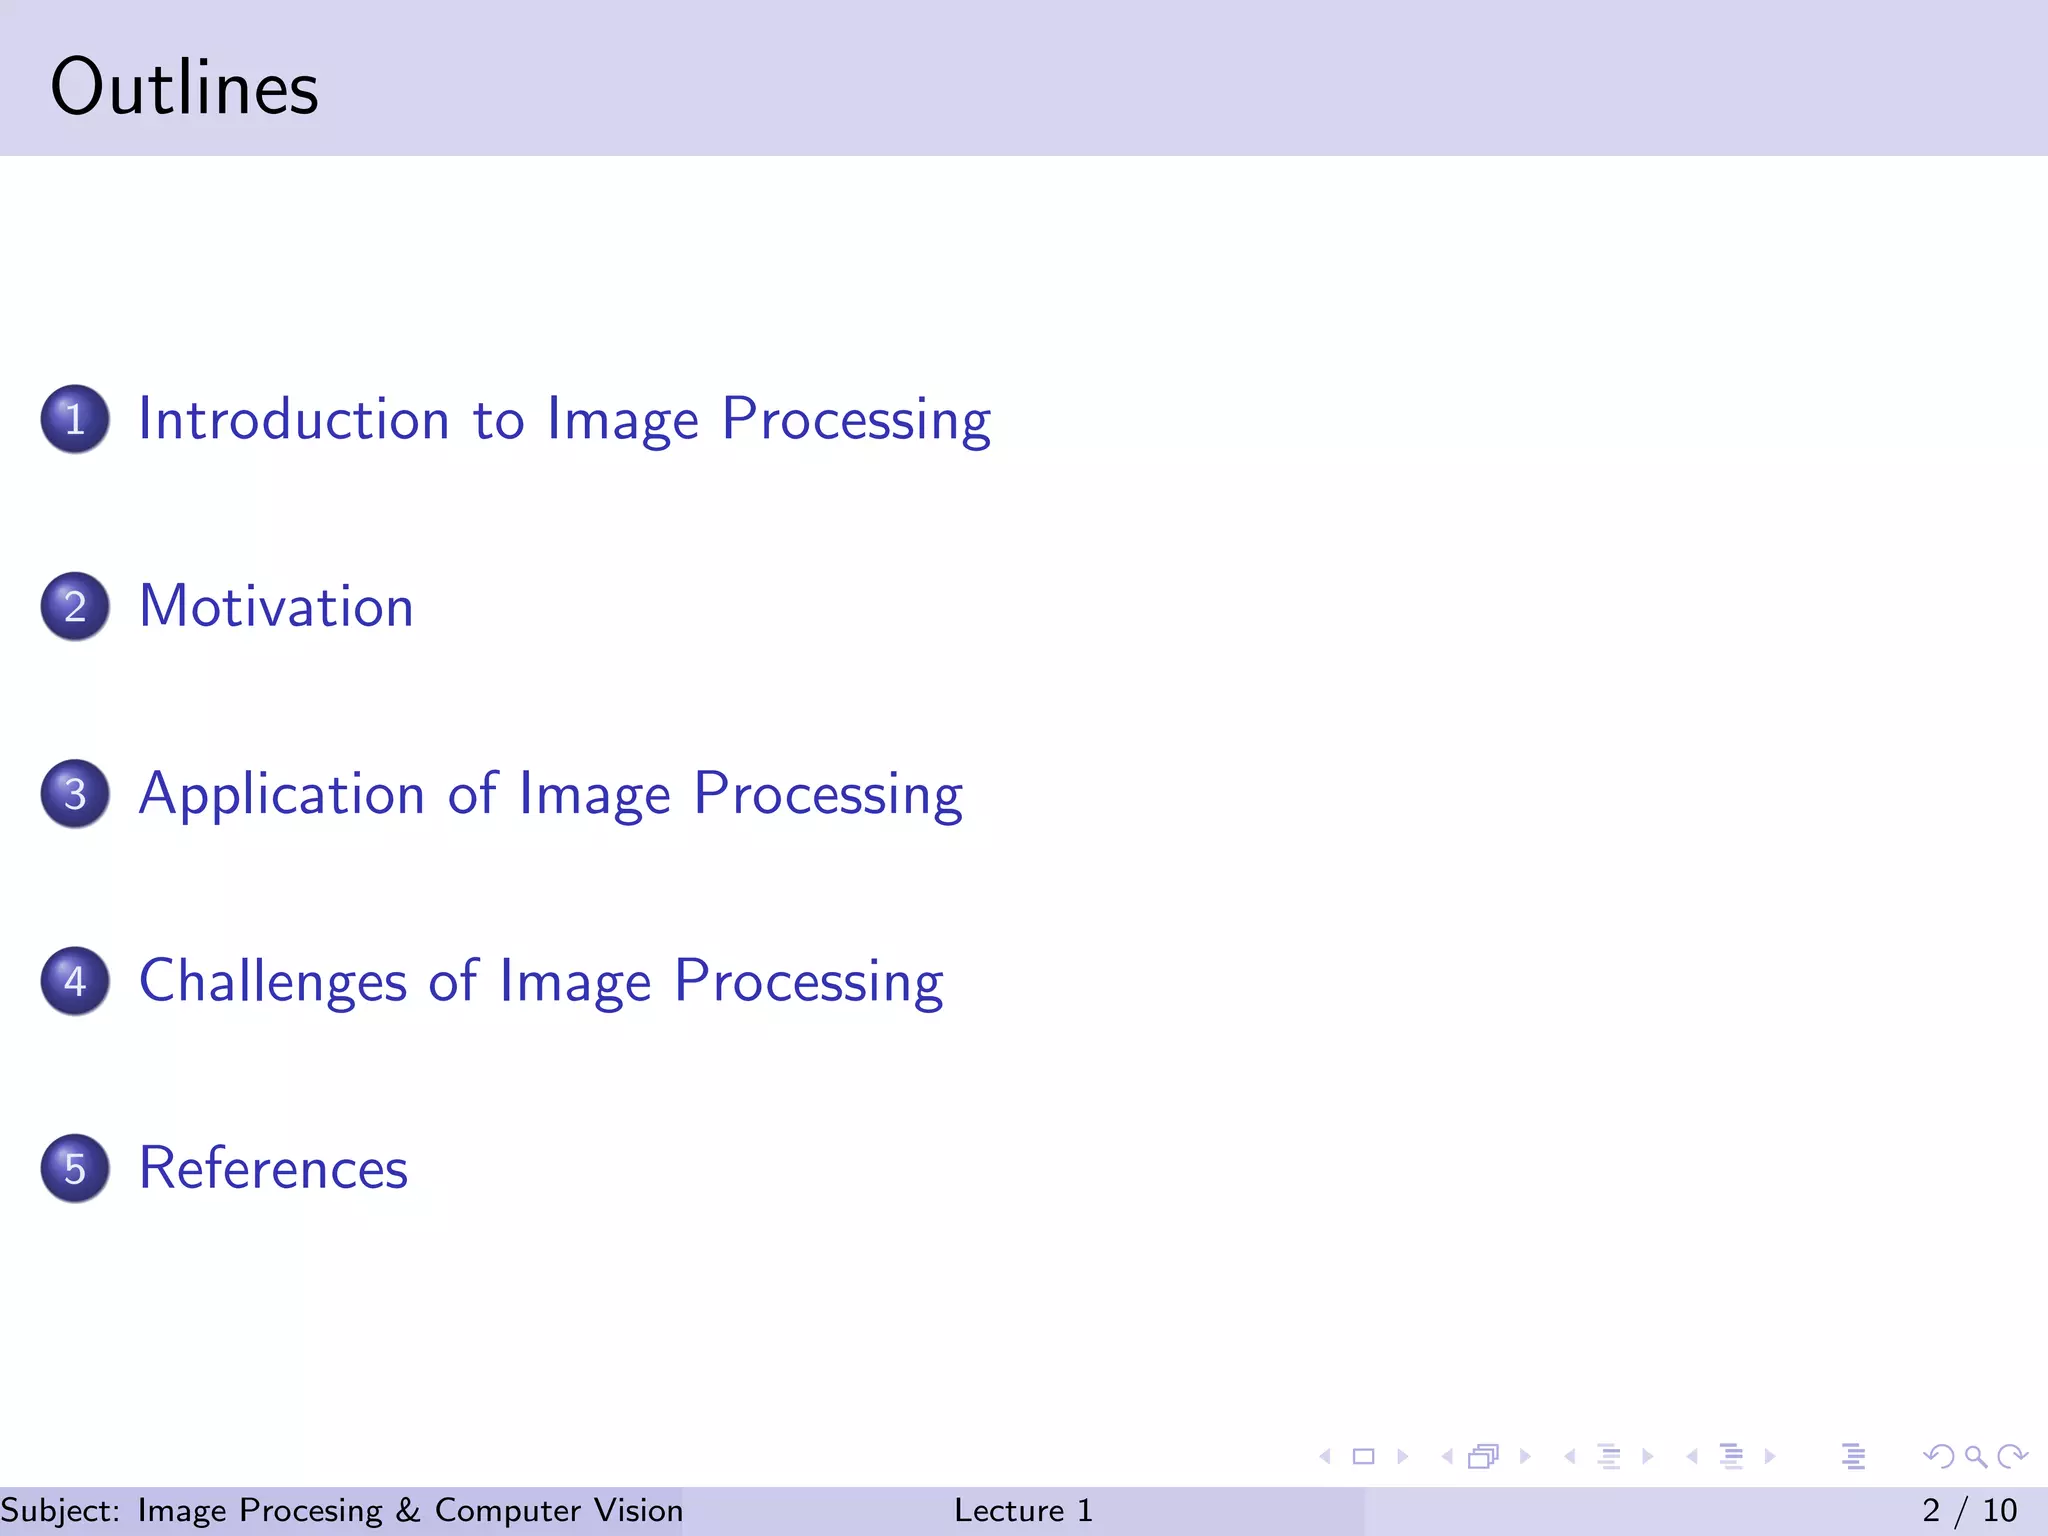Click the previous slide arrow
The image size is (2048, 1536).
click(1325, 1457)
